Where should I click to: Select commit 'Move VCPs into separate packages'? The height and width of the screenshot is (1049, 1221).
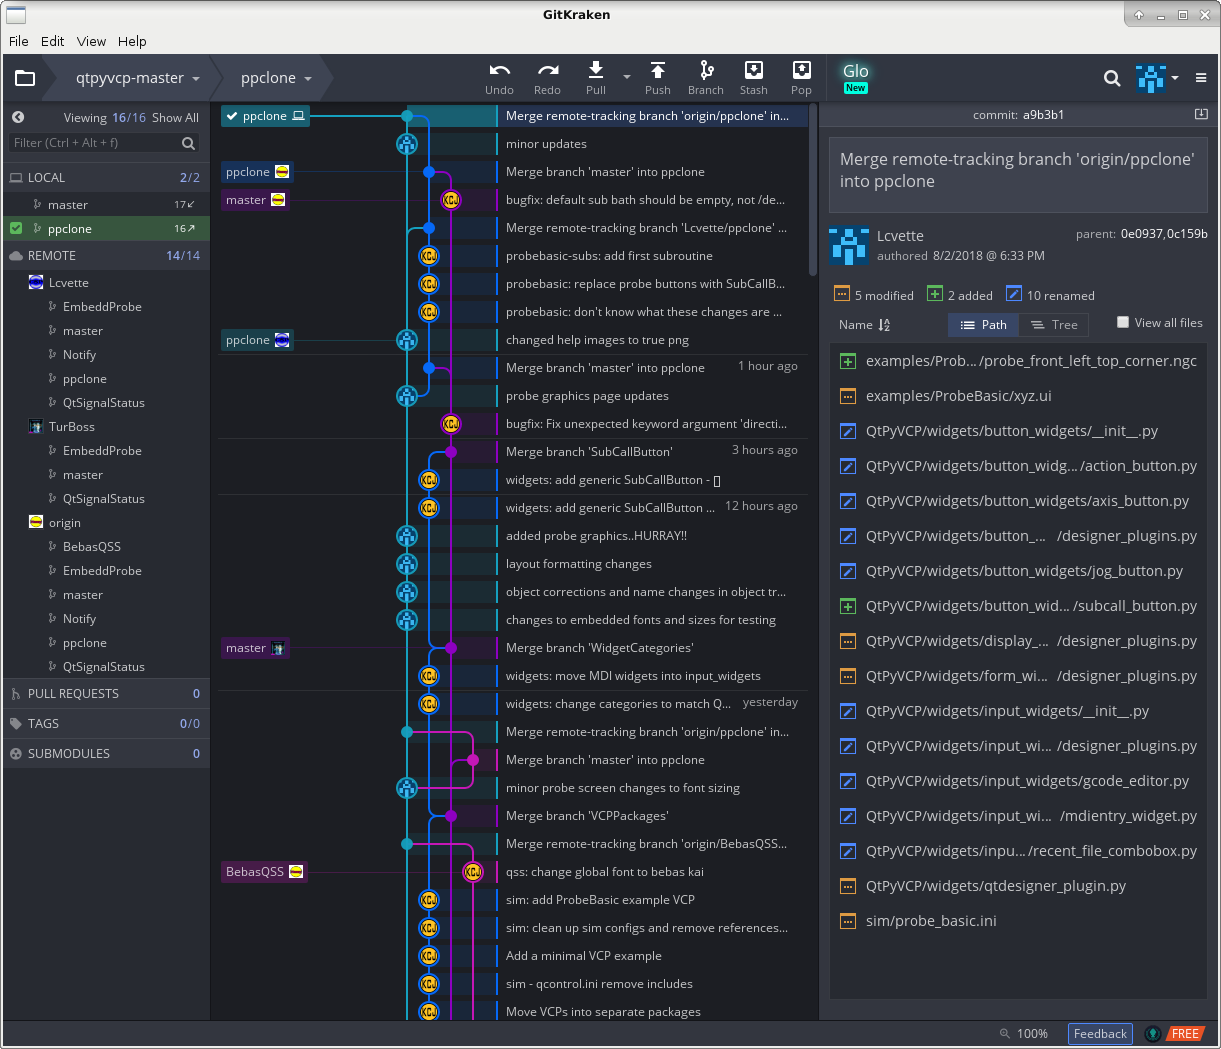(603, 1012)
